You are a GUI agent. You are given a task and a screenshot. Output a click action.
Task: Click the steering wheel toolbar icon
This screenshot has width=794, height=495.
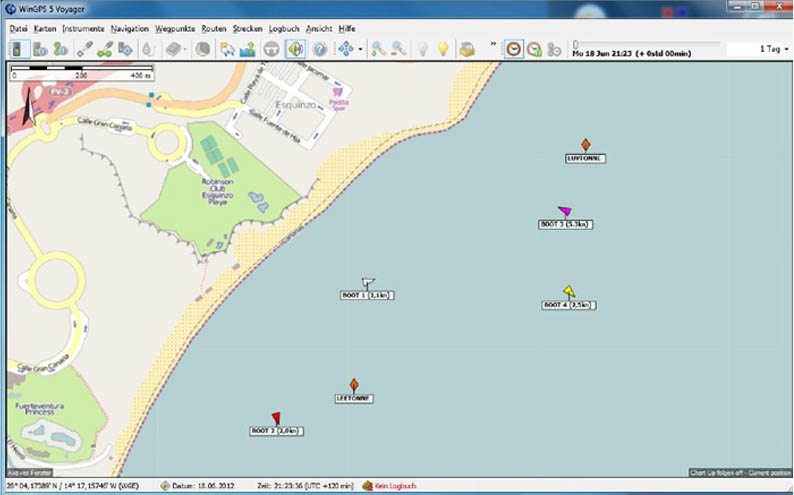(271, 49)
